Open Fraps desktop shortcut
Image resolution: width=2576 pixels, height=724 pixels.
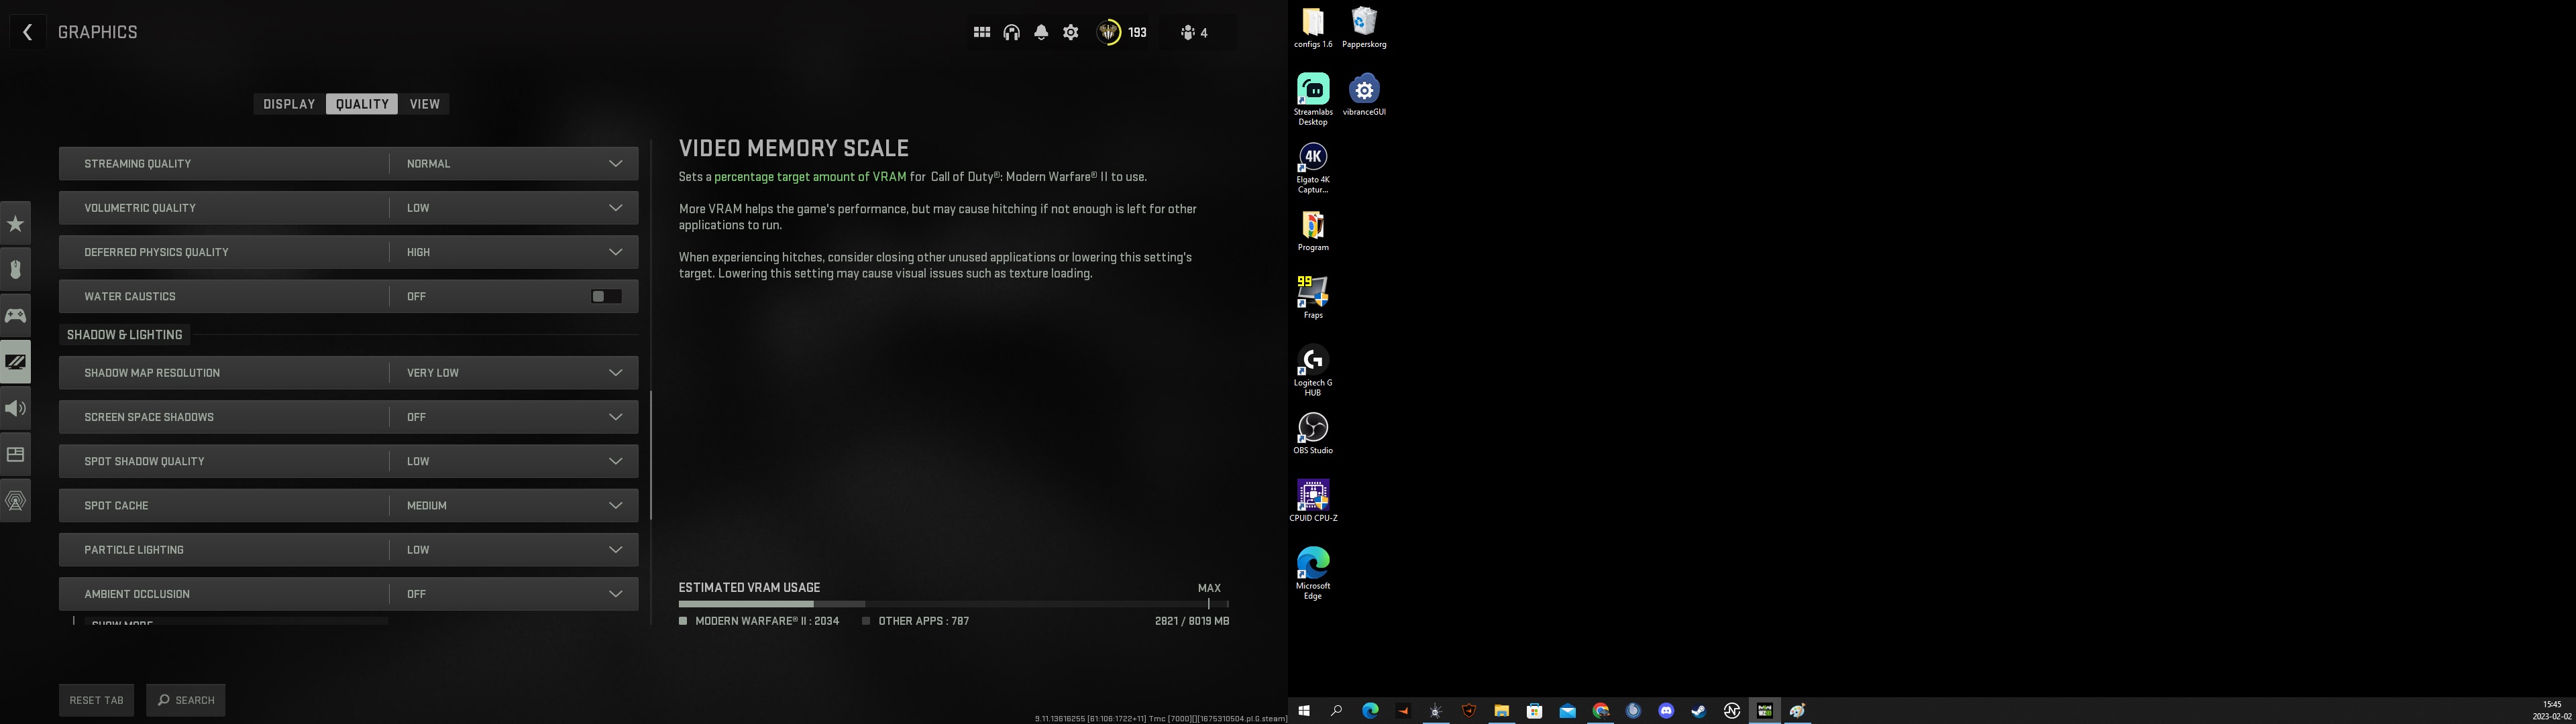coord(1313,297)
